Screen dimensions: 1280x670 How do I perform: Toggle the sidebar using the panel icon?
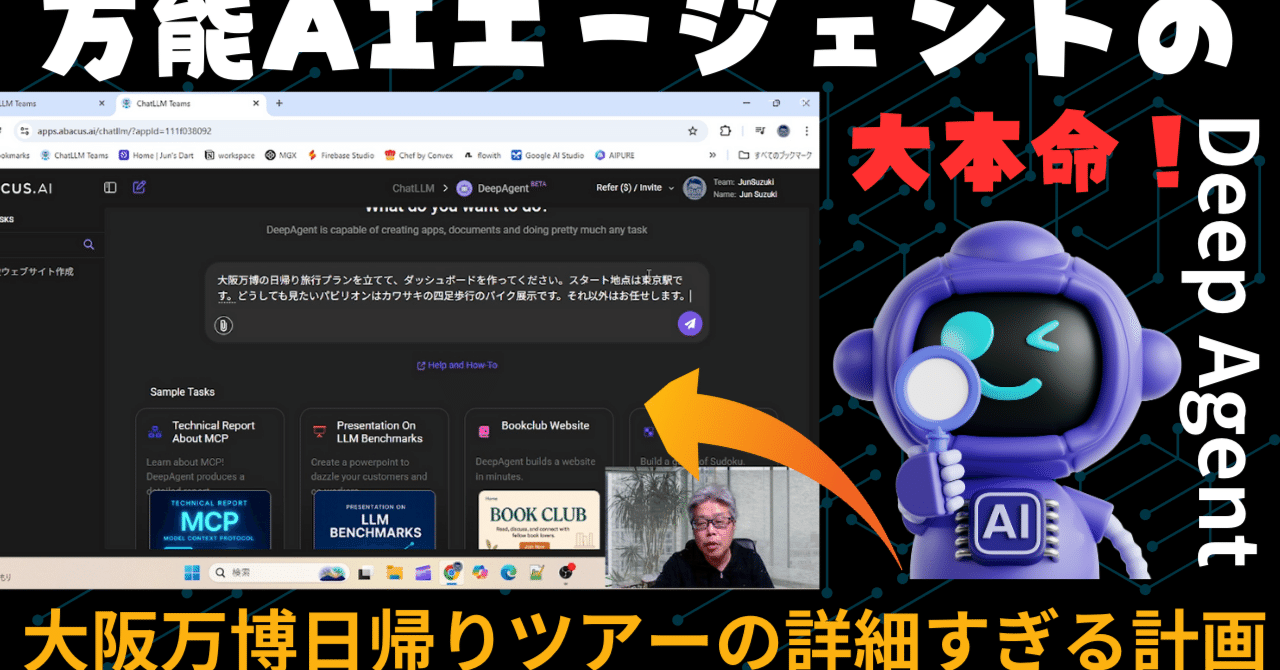[x=110, y=187]
